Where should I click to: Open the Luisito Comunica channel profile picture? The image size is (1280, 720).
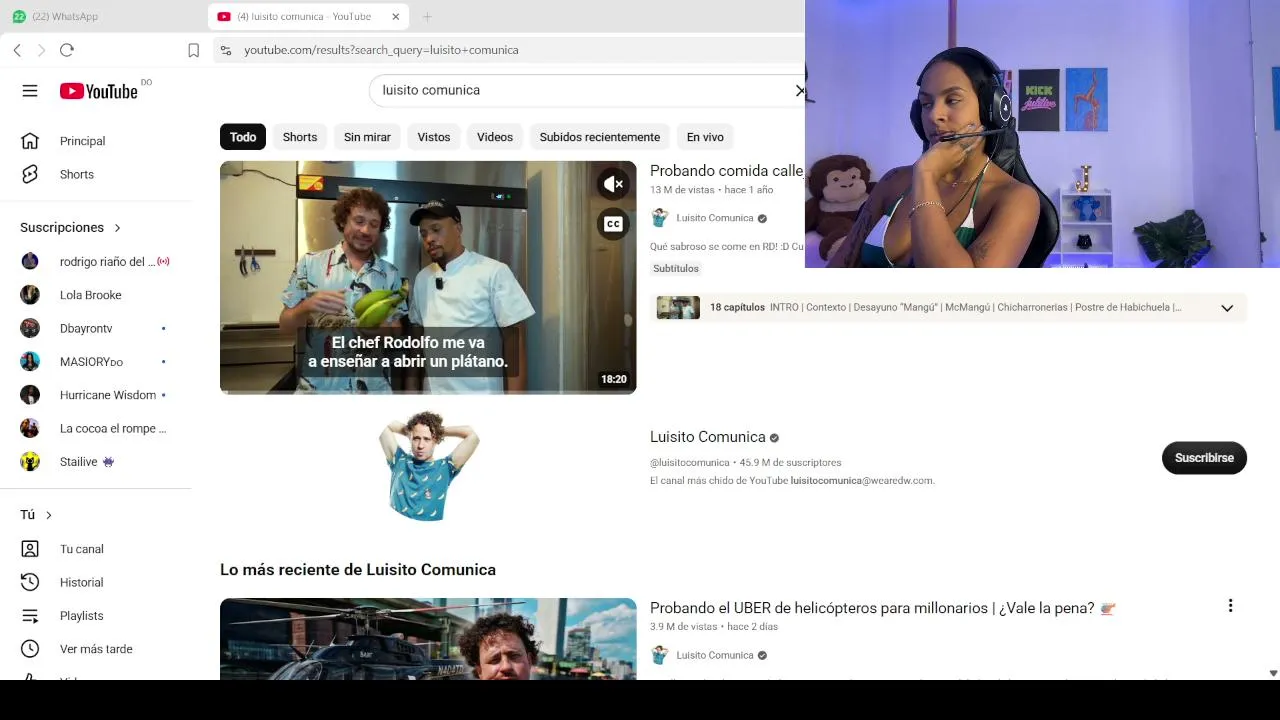(x=428, y=464)
